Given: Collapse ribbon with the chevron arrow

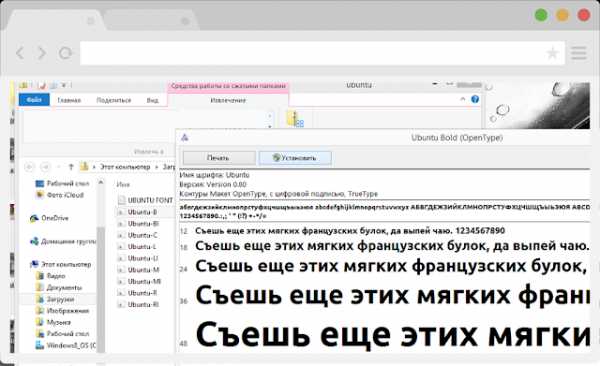Looking at the screenshot, I should (x=462, y=99).
